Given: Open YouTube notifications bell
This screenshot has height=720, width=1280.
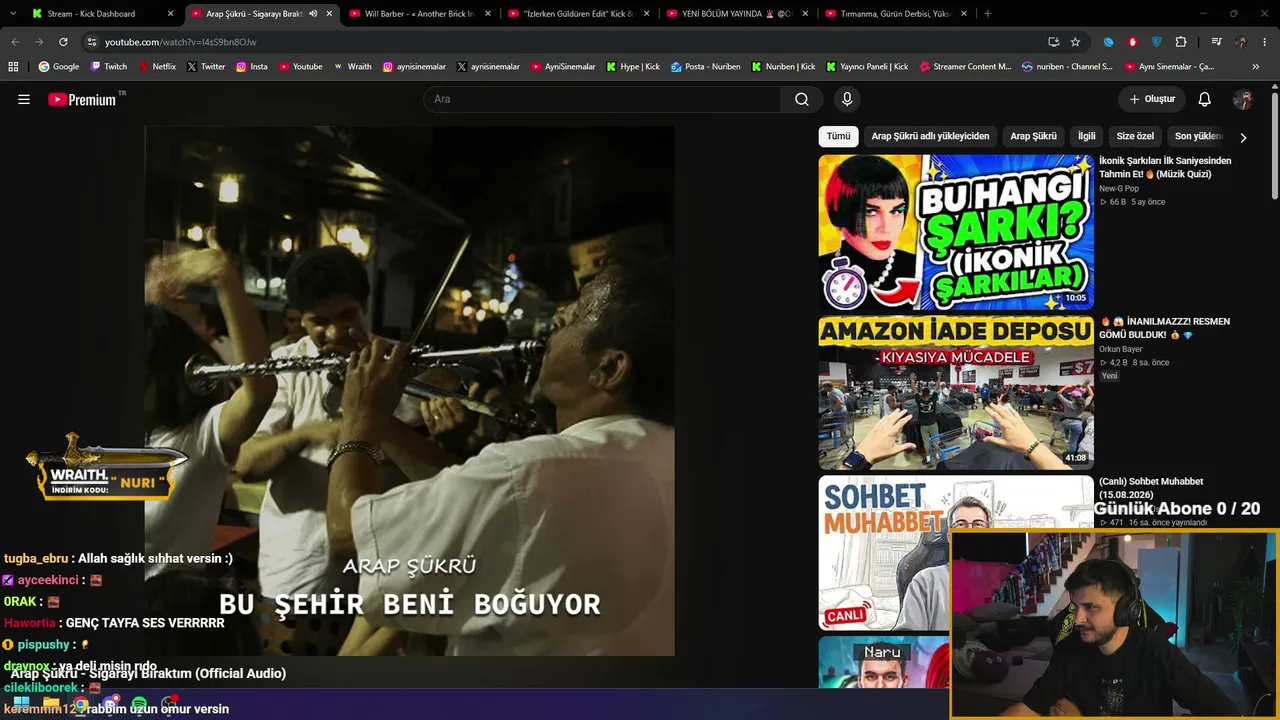Looking at the screenshot, I should tap(1205, 99).
